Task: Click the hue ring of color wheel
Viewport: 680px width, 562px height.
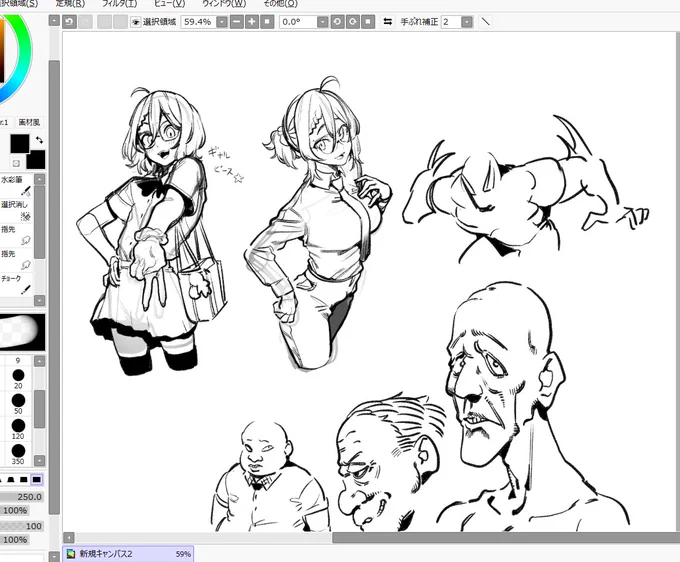Action: click(x=24, y=52)
